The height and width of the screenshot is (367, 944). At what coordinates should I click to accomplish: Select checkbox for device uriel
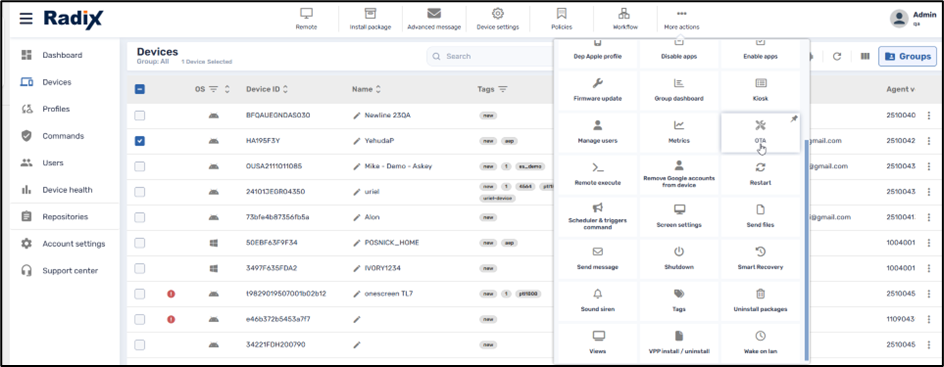(139, 192)
